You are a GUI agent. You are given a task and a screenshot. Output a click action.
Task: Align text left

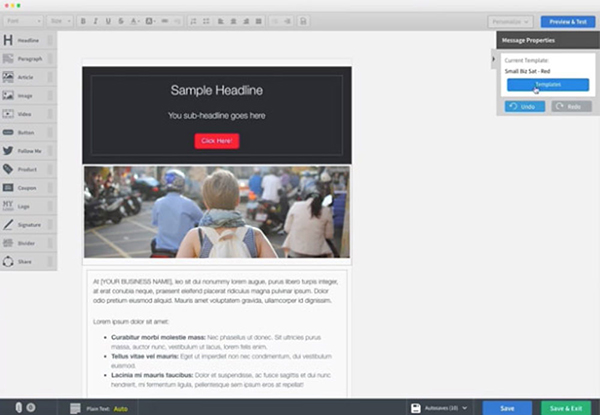tap(221, 21)
